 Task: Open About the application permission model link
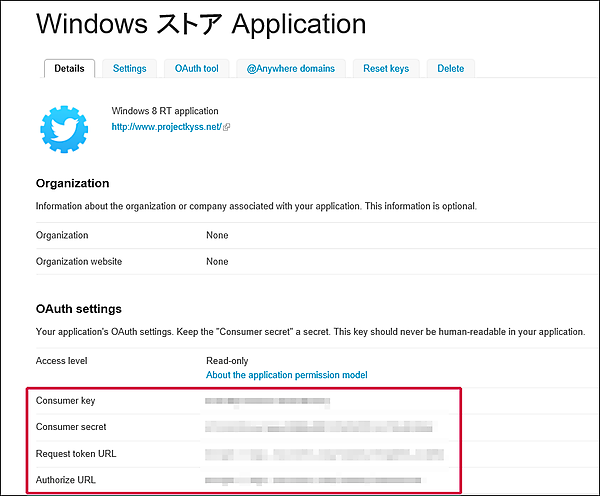point(287,375)
